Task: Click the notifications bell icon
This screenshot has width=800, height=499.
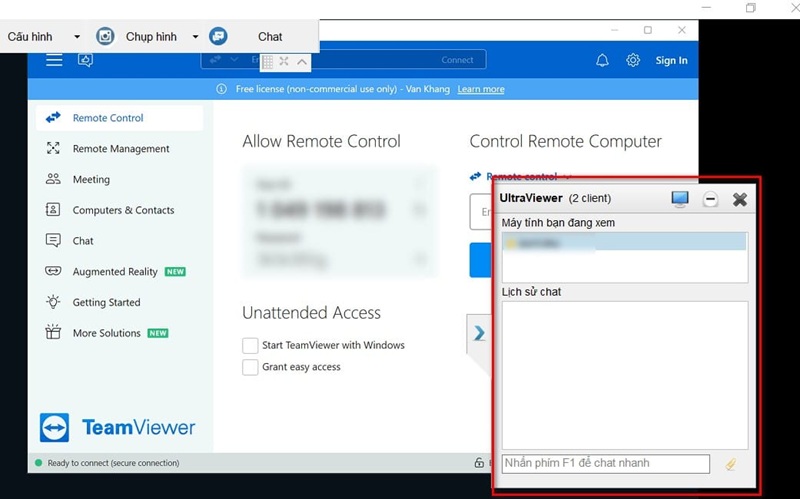Action: [x=602, y=60]
